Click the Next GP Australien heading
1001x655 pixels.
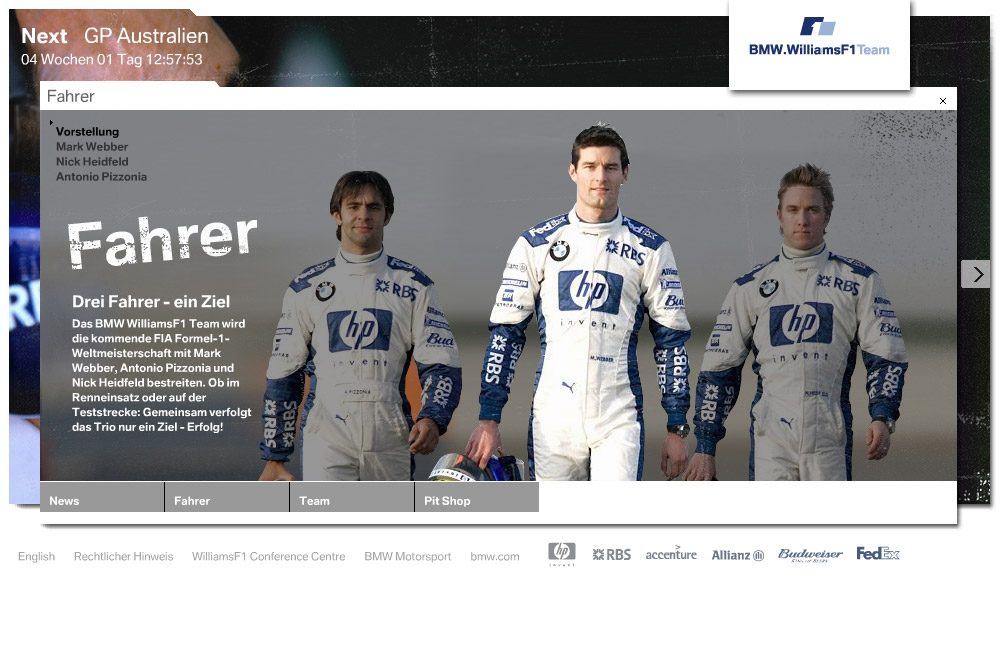point(115,36)
